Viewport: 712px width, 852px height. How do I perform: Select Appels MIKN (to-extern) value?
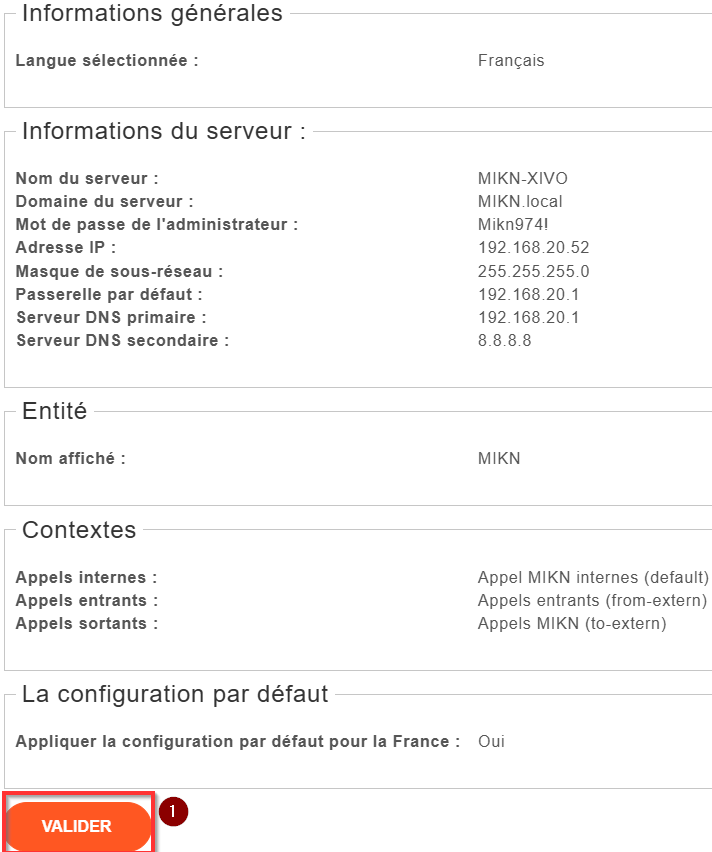pyautogui.click(x=572, y=623)
